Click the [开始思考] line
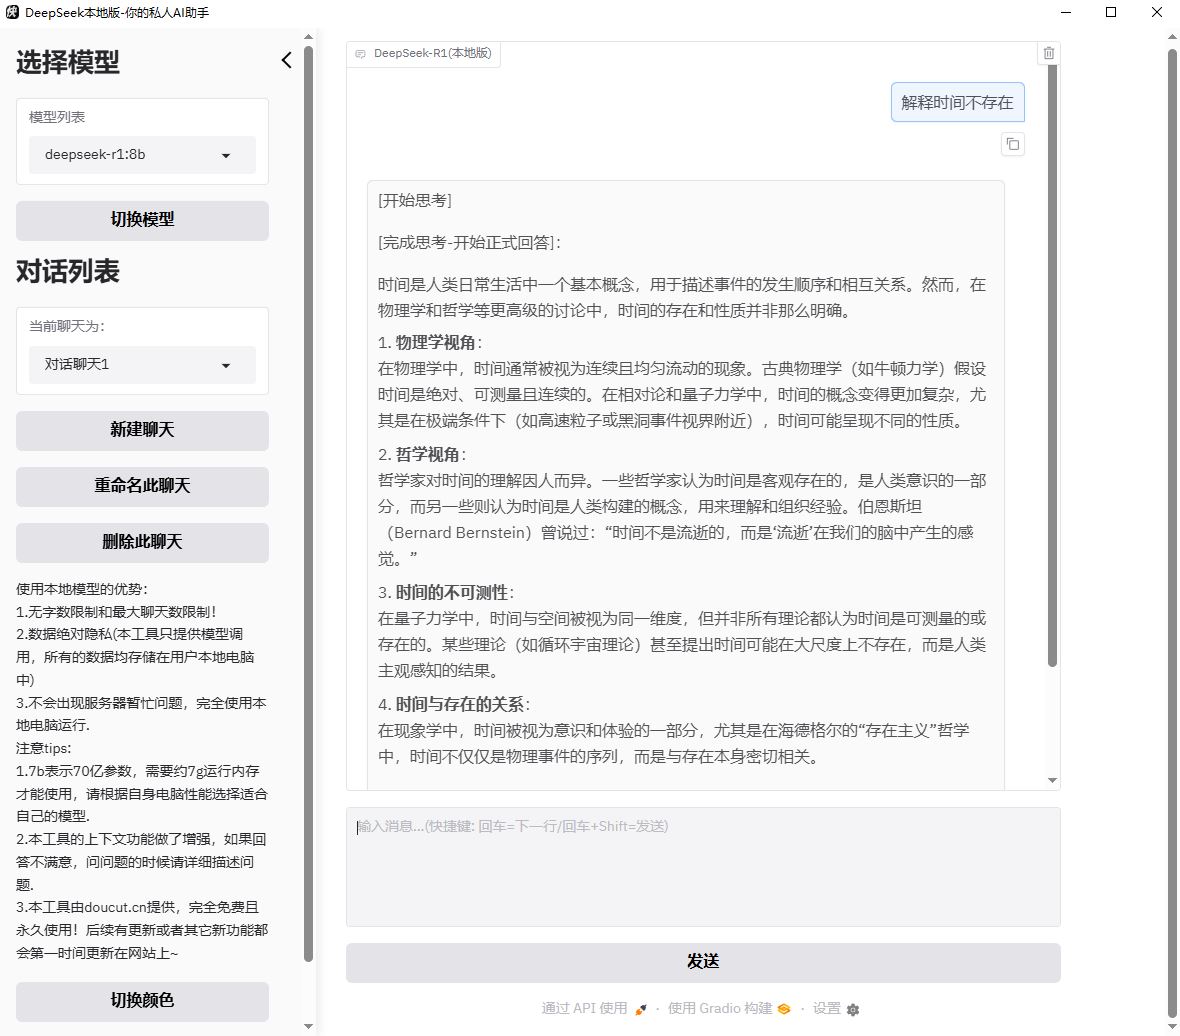This screenshot has height=1036, width=1180. 415,200
